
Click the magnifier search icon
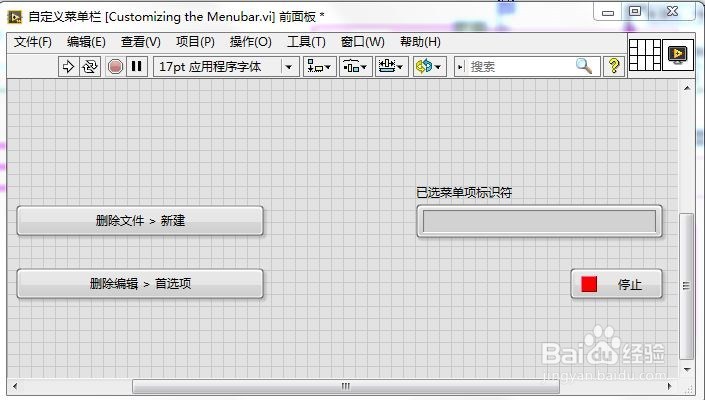(x=584, y=67)
